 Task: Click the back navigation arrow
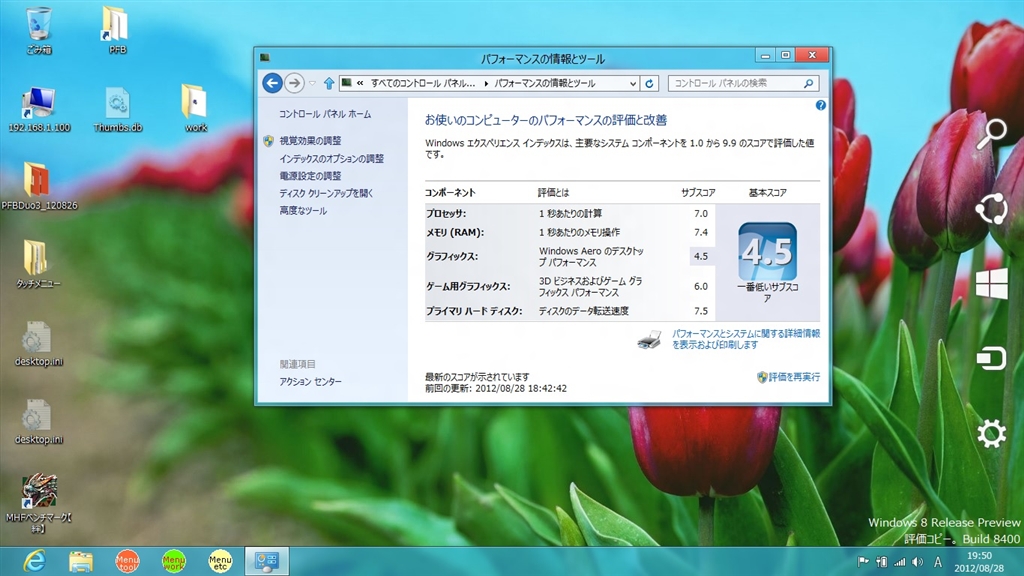point(272,83)
